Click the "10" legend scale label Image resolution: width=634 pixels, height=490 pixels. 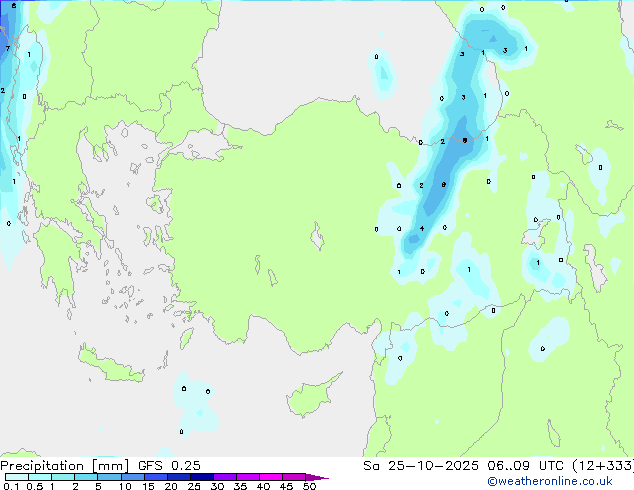(x=125, y=486)
